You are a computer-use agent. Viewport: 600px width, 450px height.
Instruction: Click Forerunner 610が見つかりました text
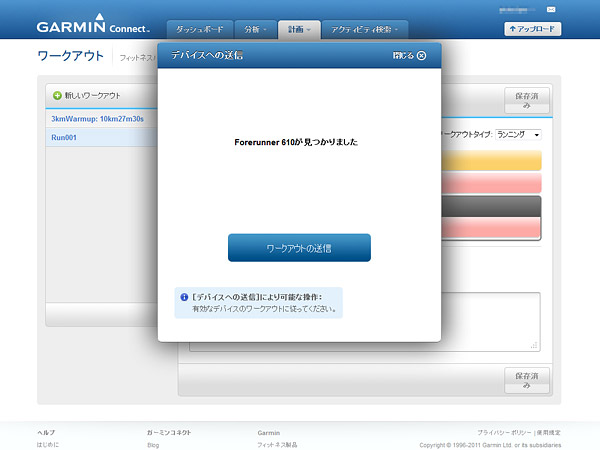click(x=296, y=142)
